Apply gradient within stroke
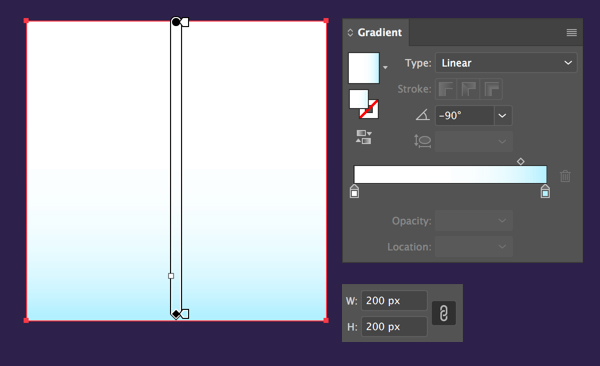This screenshot has height=366, width=600. click(x=446, y=89)
